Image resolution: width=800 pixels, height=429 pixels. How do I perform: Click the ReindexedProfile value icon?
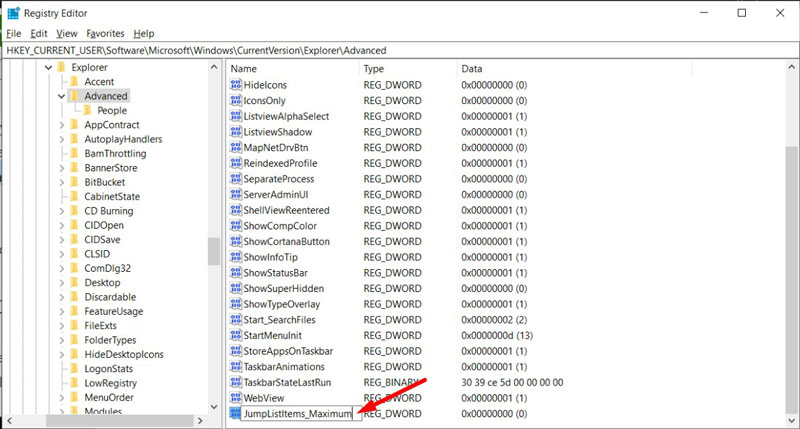(x=235, y=163)
